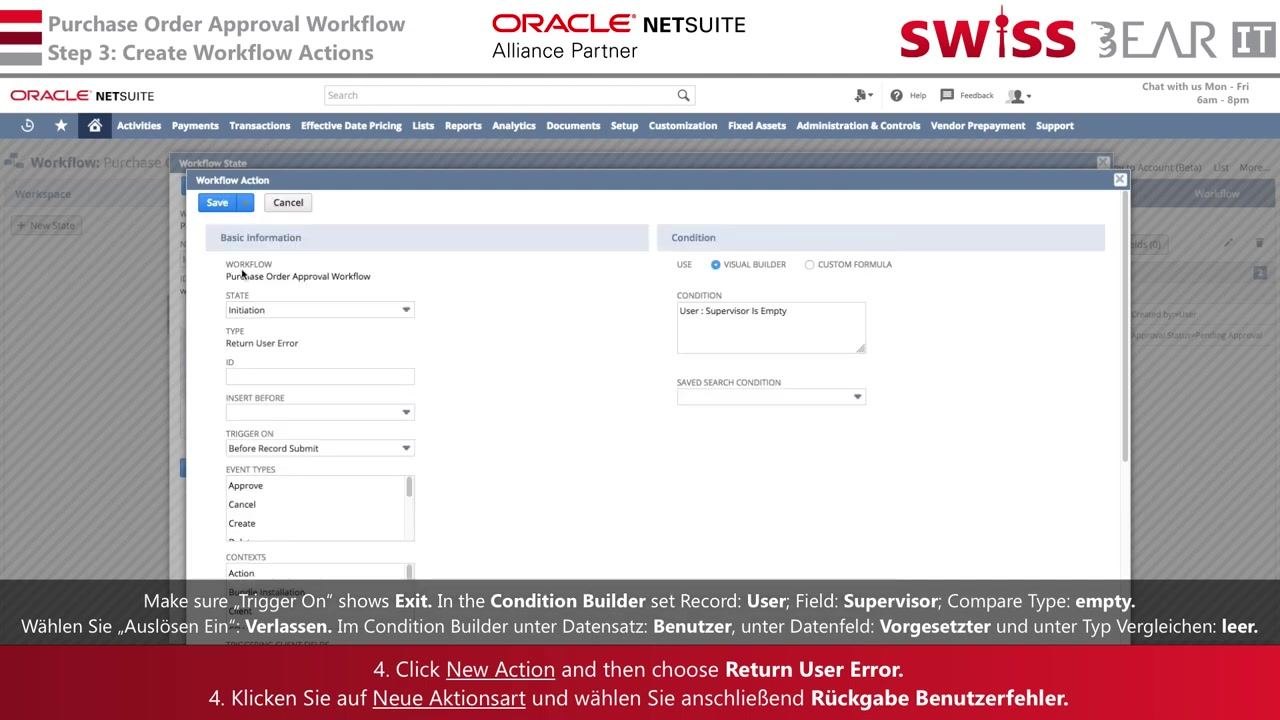Click the Workflow Action dialog vertical scrollbar
The height and width of the screenshot is (720, 1280).
[1126, 325]
